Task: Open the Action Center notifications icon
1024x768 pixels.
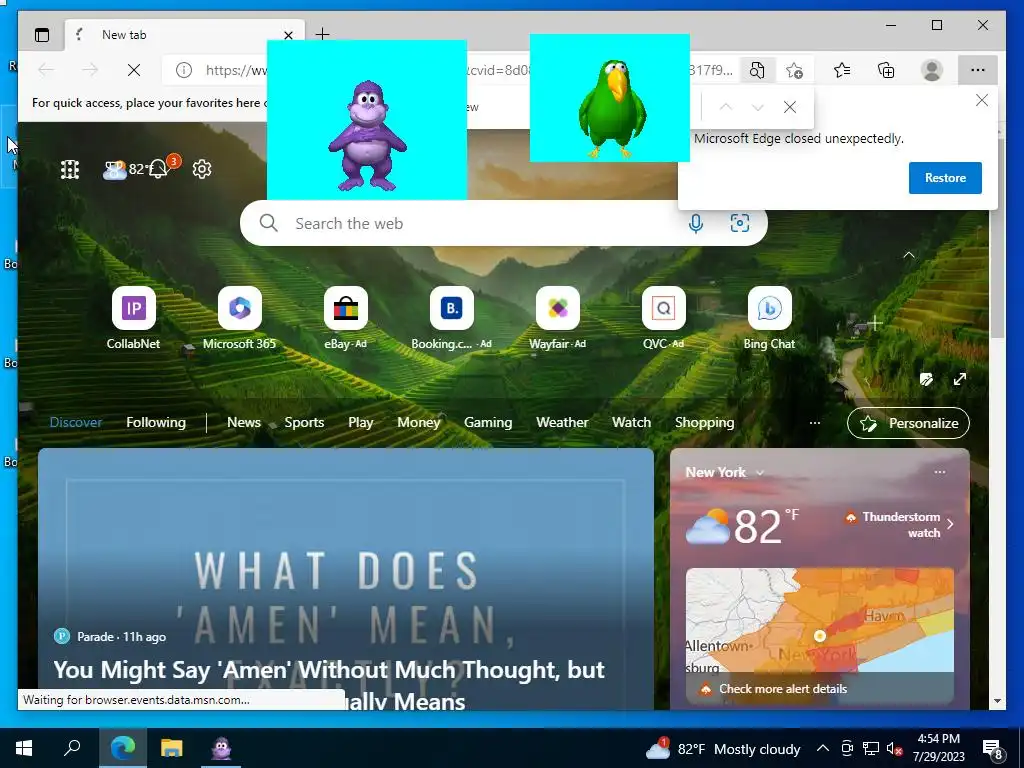Action: [993, 749]
